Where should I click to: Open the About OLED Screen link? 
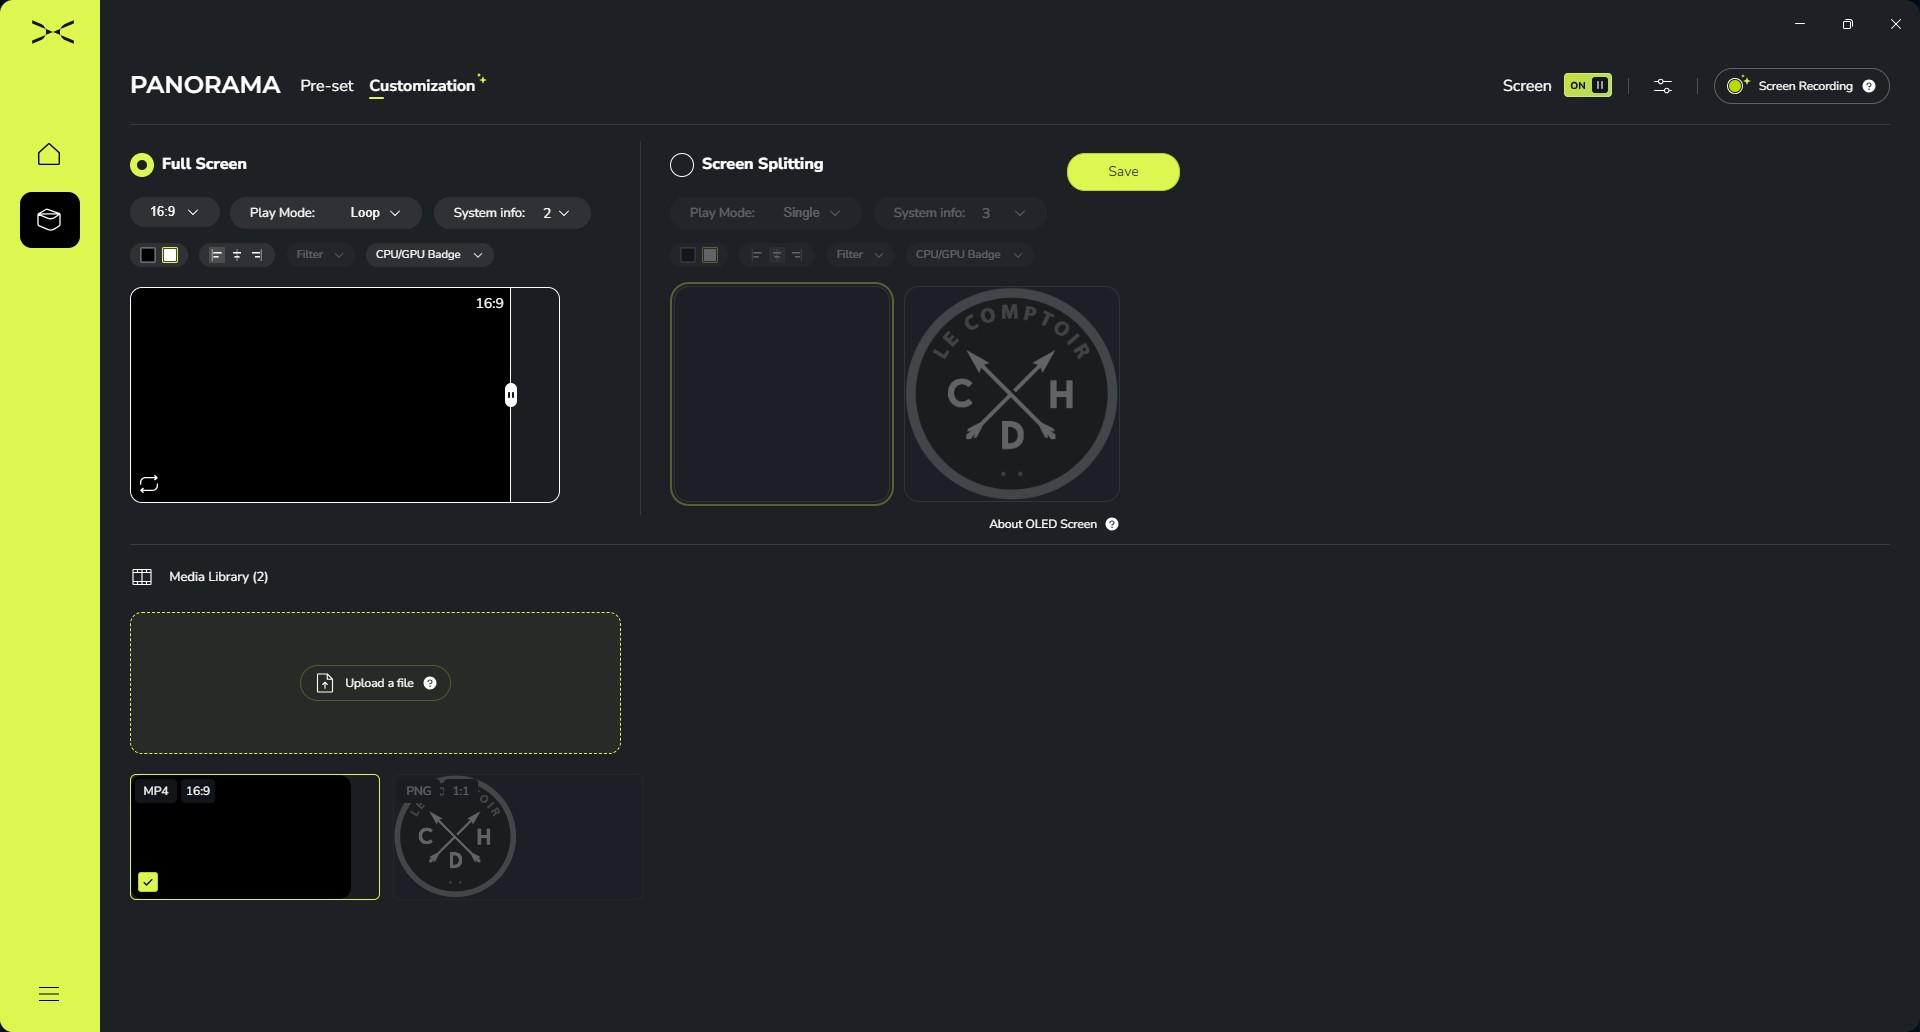click(1043, 524)
